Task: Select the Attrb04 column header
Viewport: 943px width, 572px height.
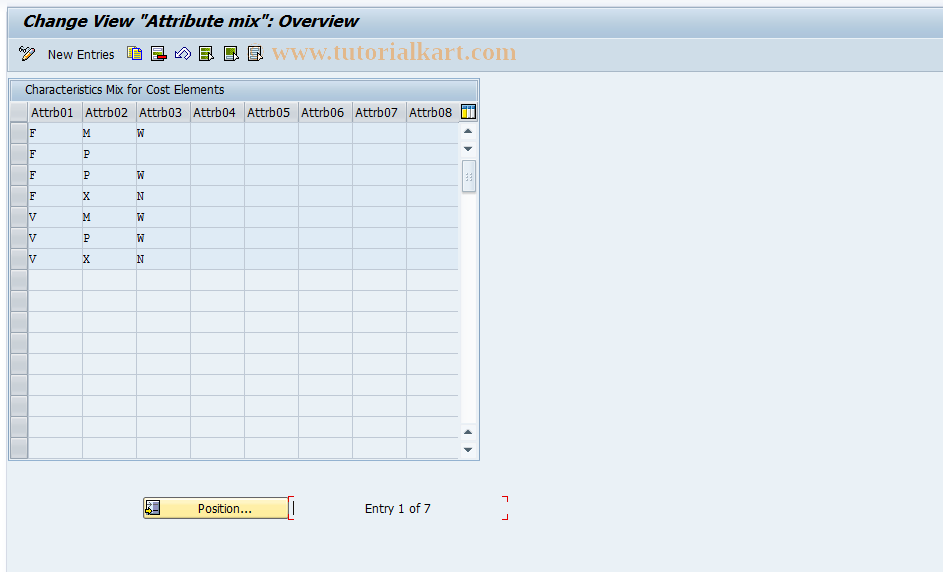Action: coord(217,112)
